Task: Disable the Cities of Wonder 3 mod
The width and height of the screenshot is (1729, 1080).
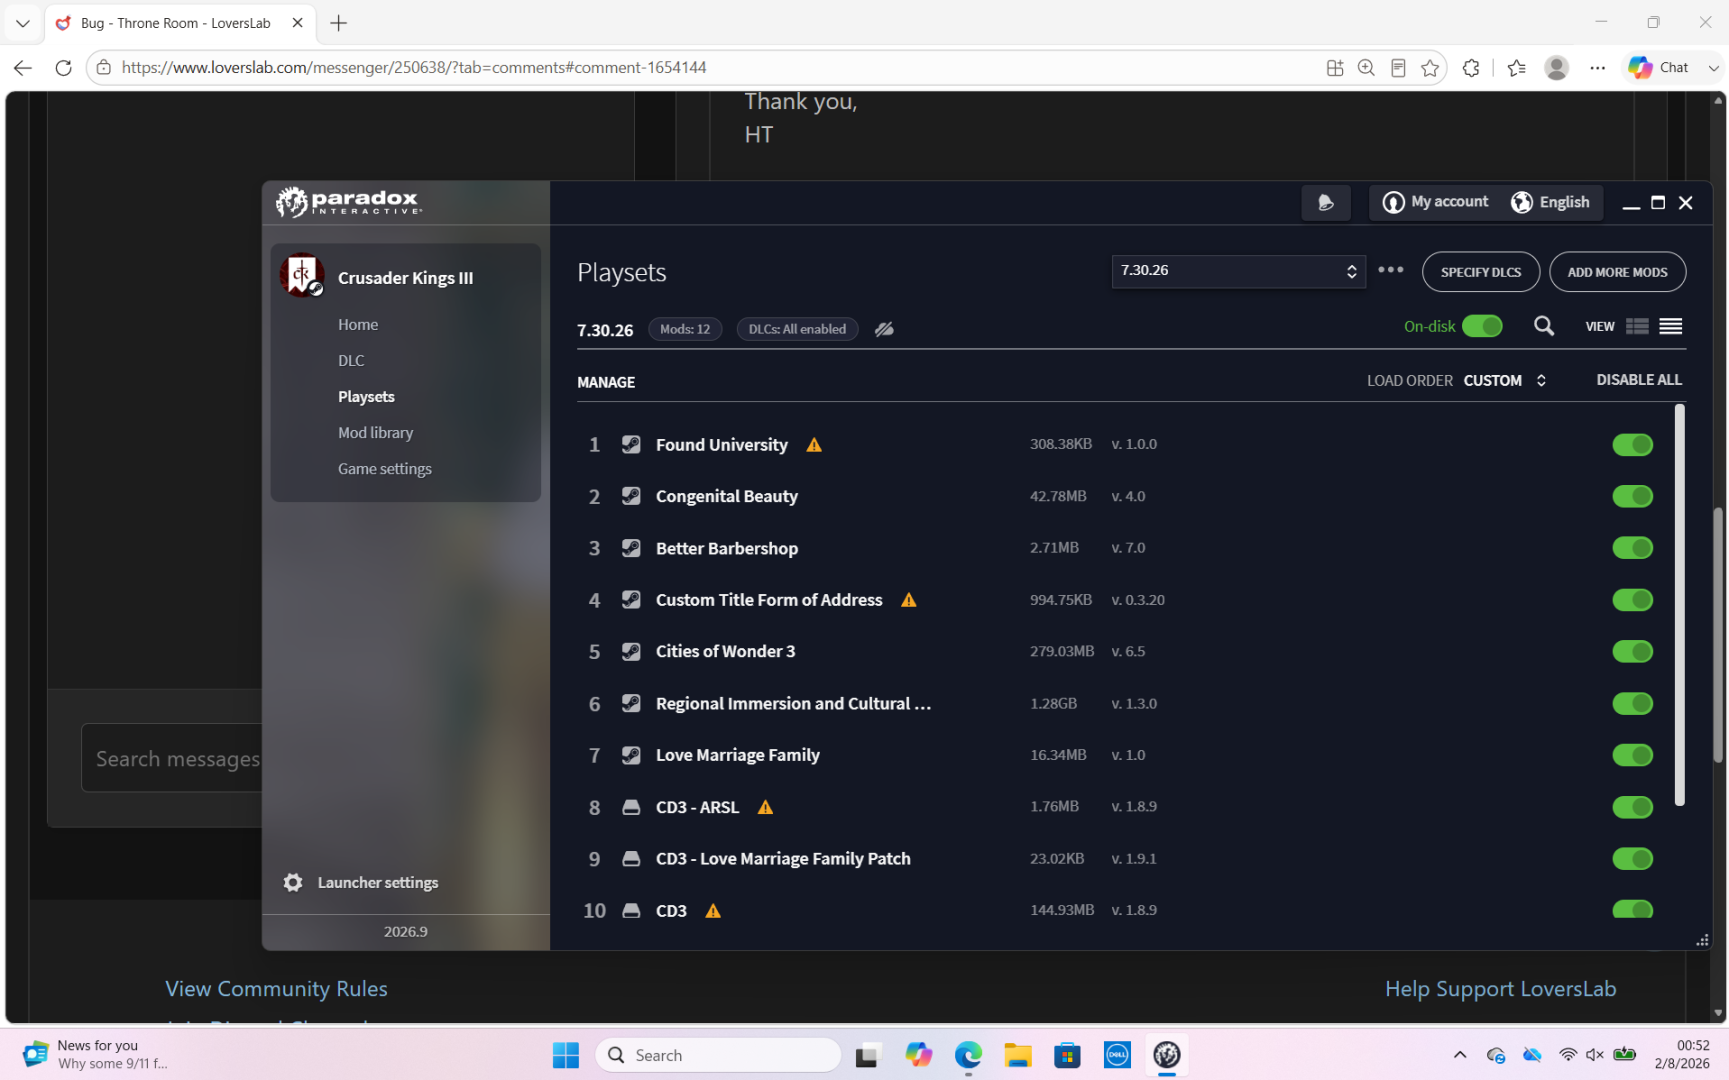Action: 1632,652
